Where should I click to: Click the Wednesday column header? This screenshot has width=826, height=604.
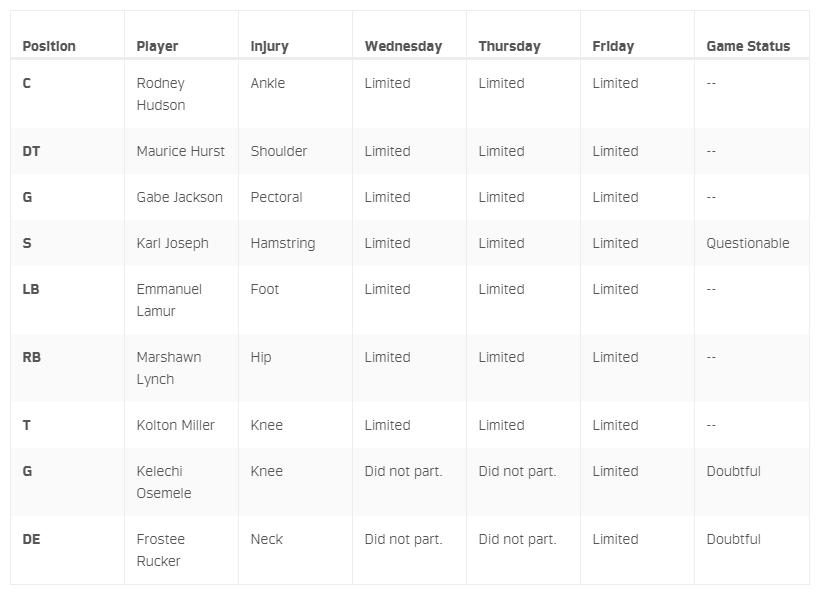(403, 46)
